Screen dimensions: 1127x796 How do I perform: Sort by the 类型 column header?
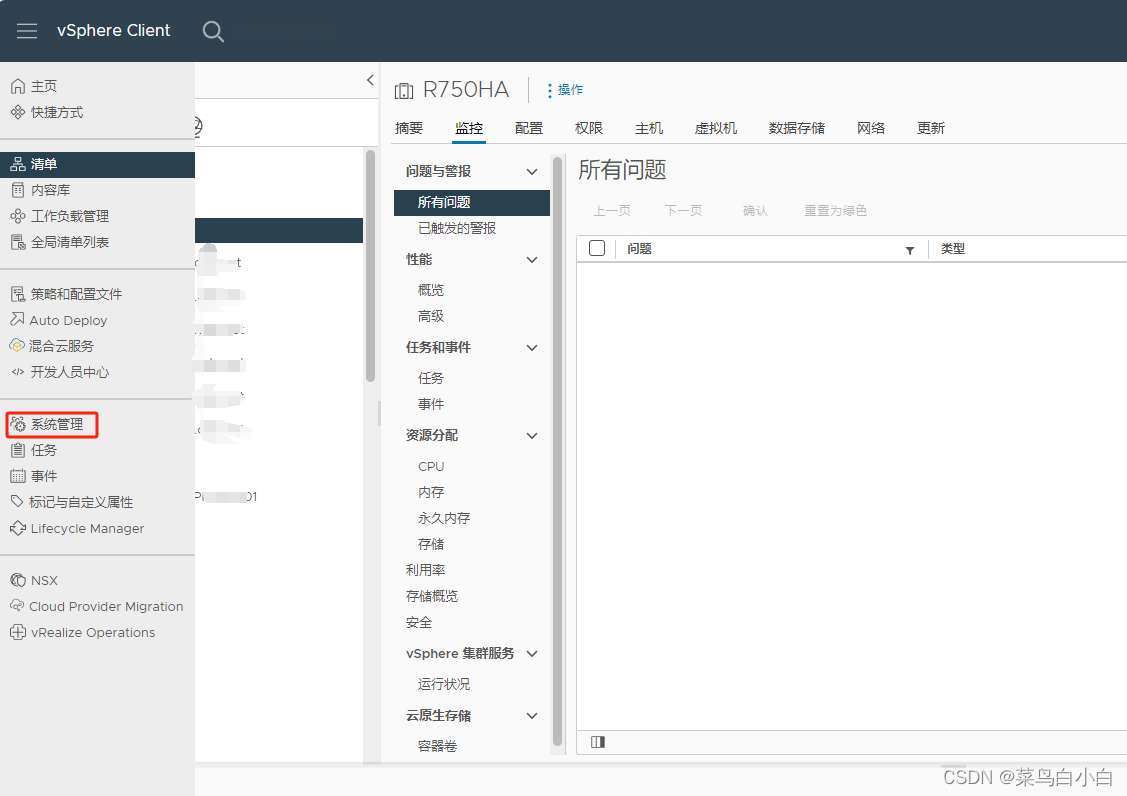click(953, 249)
